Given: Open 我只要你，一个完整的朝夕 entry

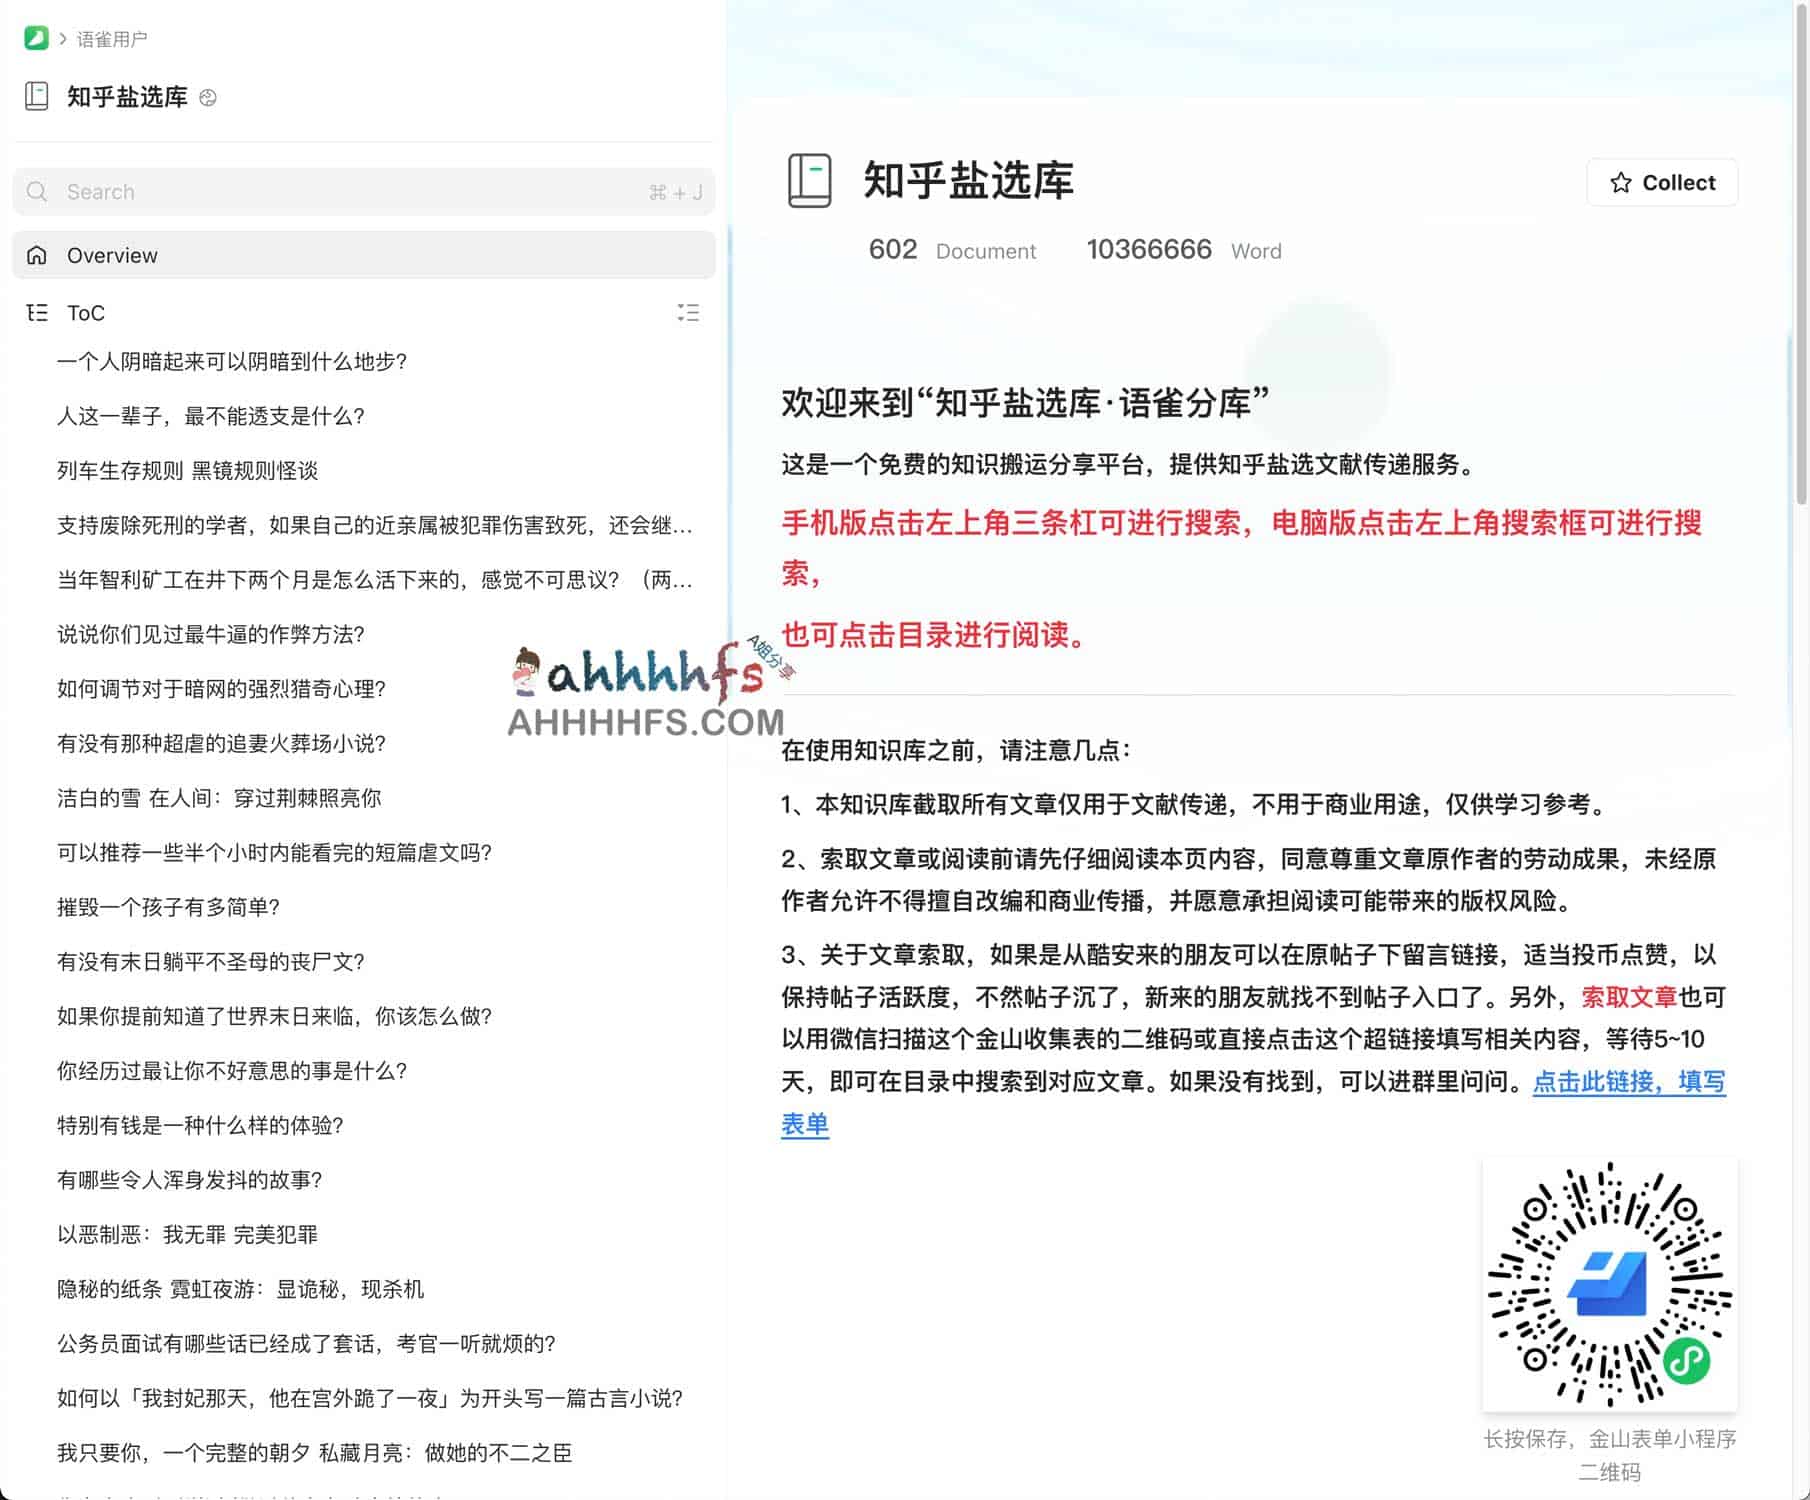Looking at the screenshot, I should (x=314, y=1453).
